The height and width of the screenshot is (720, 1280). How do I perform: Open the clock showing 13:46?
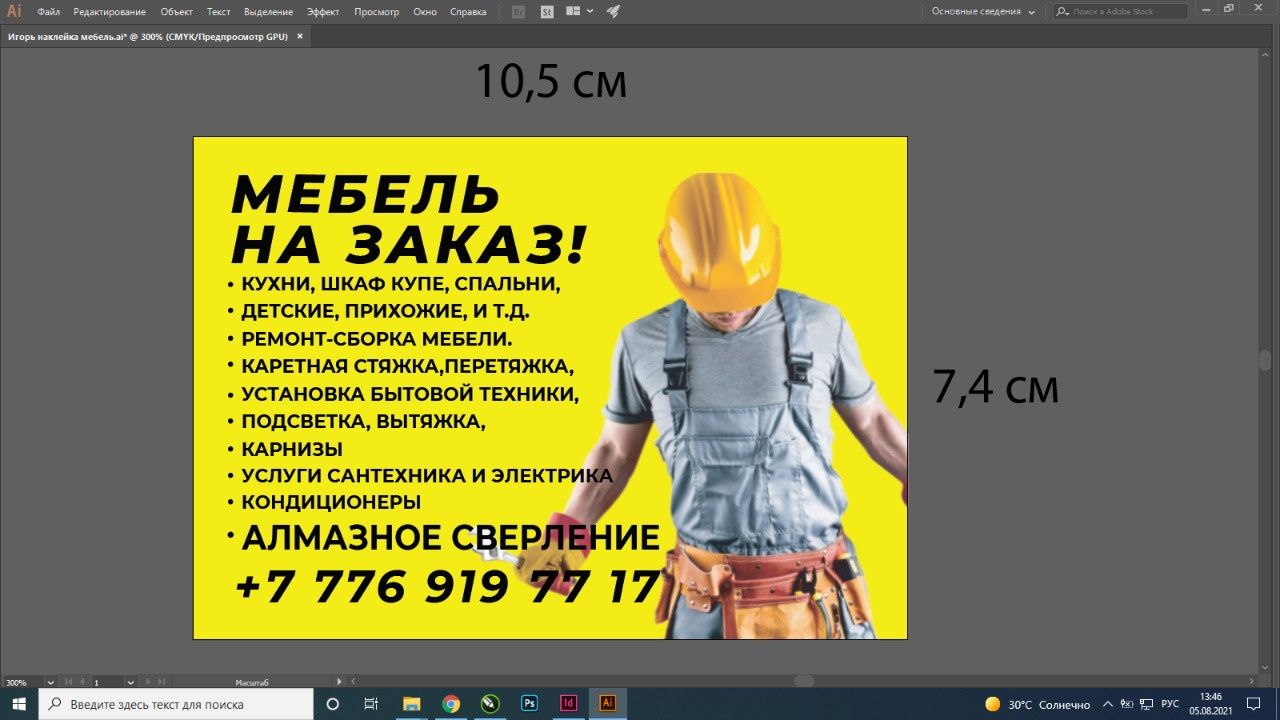click(x=1211, y=704)
